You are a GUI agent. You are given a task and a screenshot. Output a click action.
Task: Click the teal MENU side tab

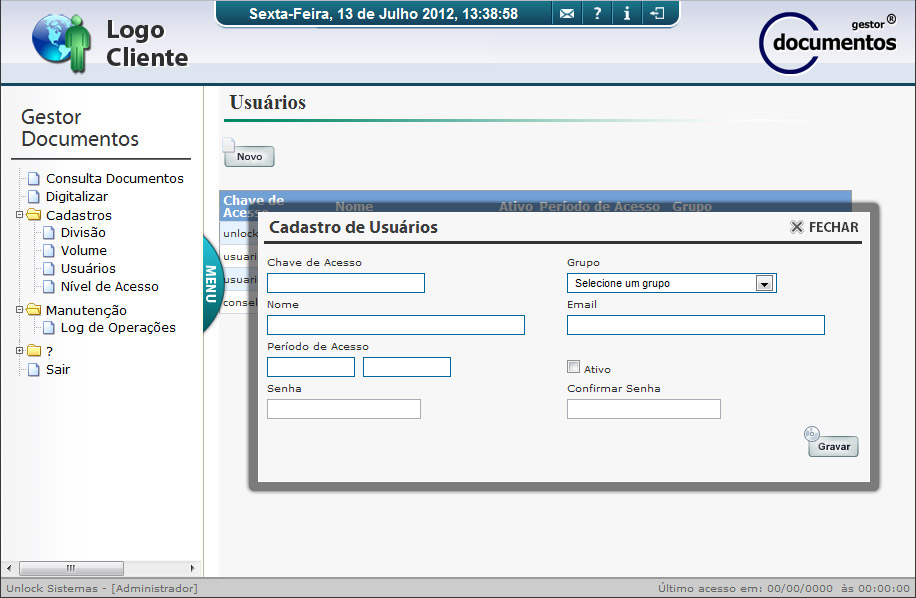[x=212, y=284]
